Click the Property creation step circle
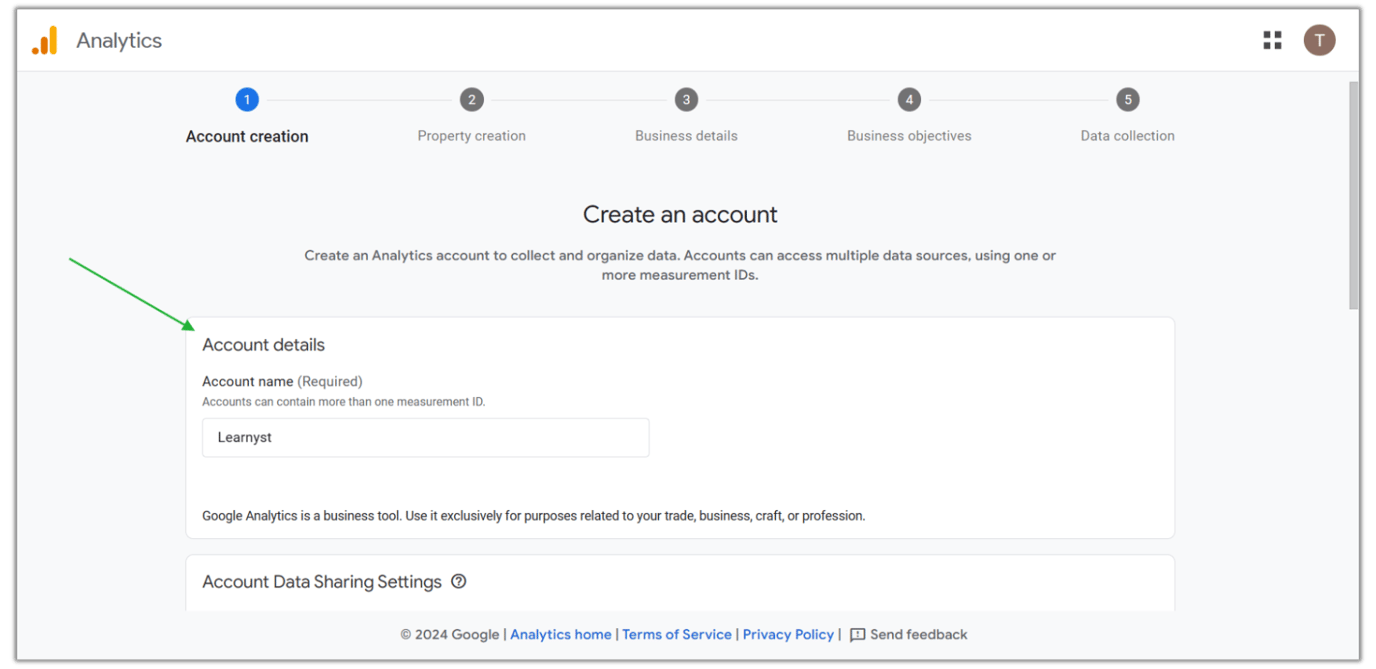 (x=471, y=99)
